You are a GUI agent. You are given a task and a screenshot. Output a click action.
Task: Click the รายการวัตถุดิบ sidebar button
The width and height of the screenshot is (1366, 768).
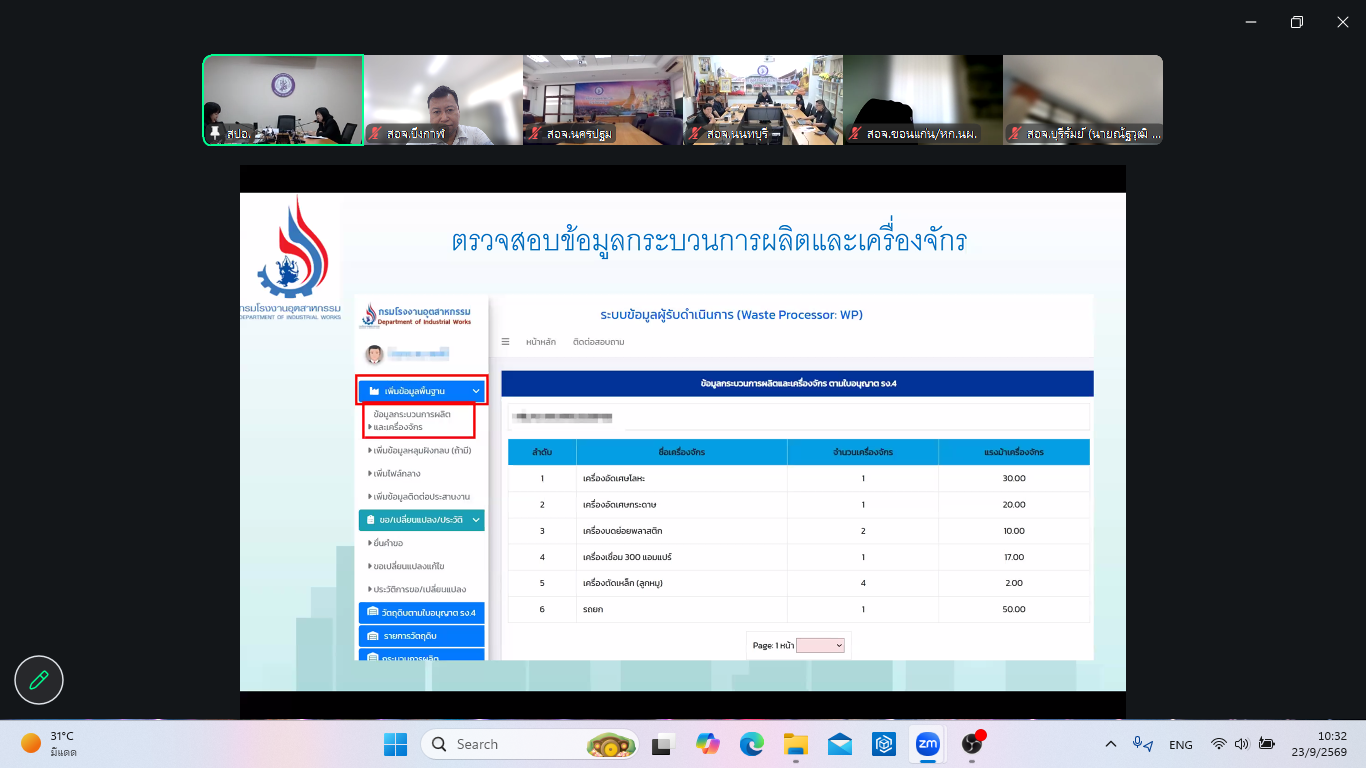[x=421, y=636]
